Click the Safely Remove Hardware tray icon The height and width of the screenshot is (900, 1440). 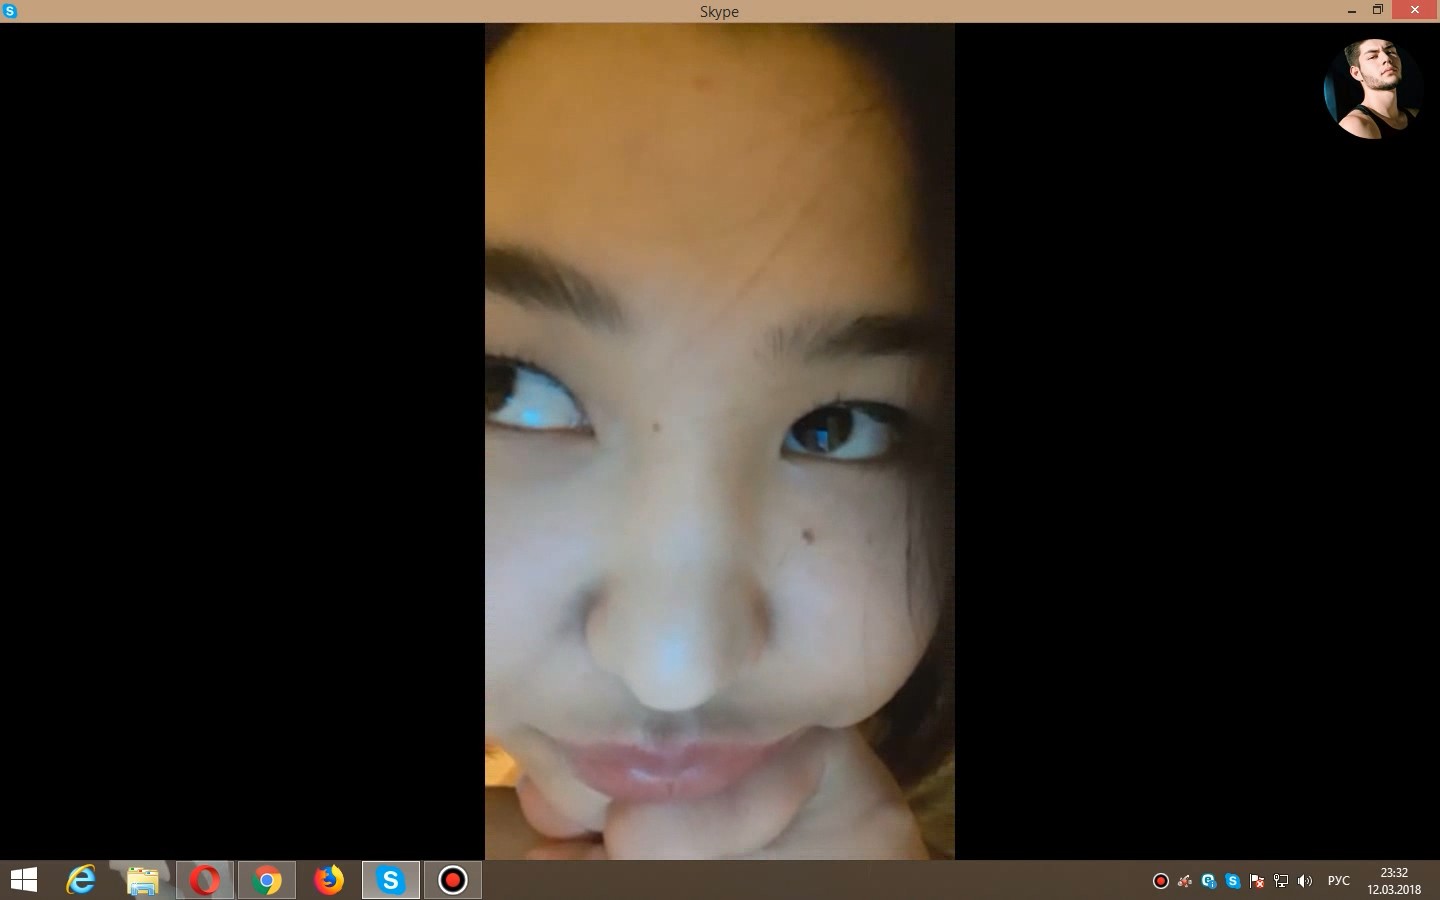1185,881
